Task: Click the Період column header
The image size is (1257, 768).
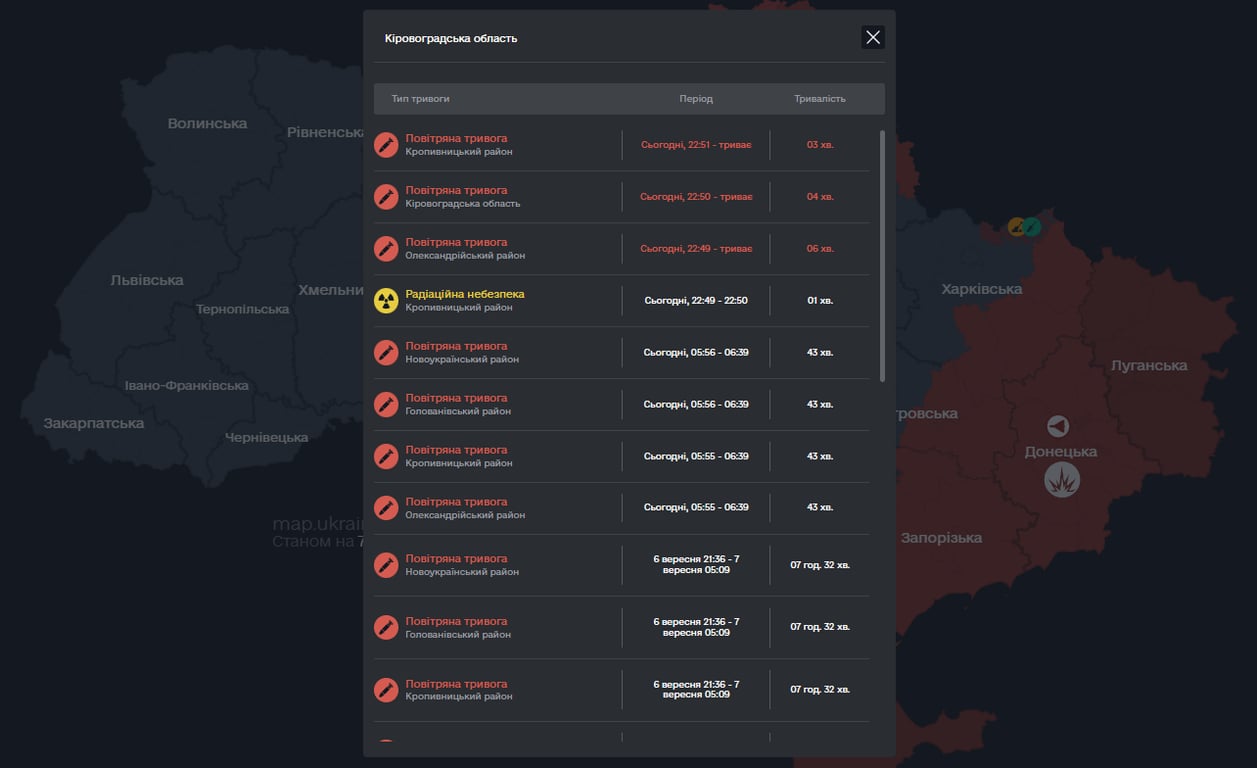Action: 696,99
